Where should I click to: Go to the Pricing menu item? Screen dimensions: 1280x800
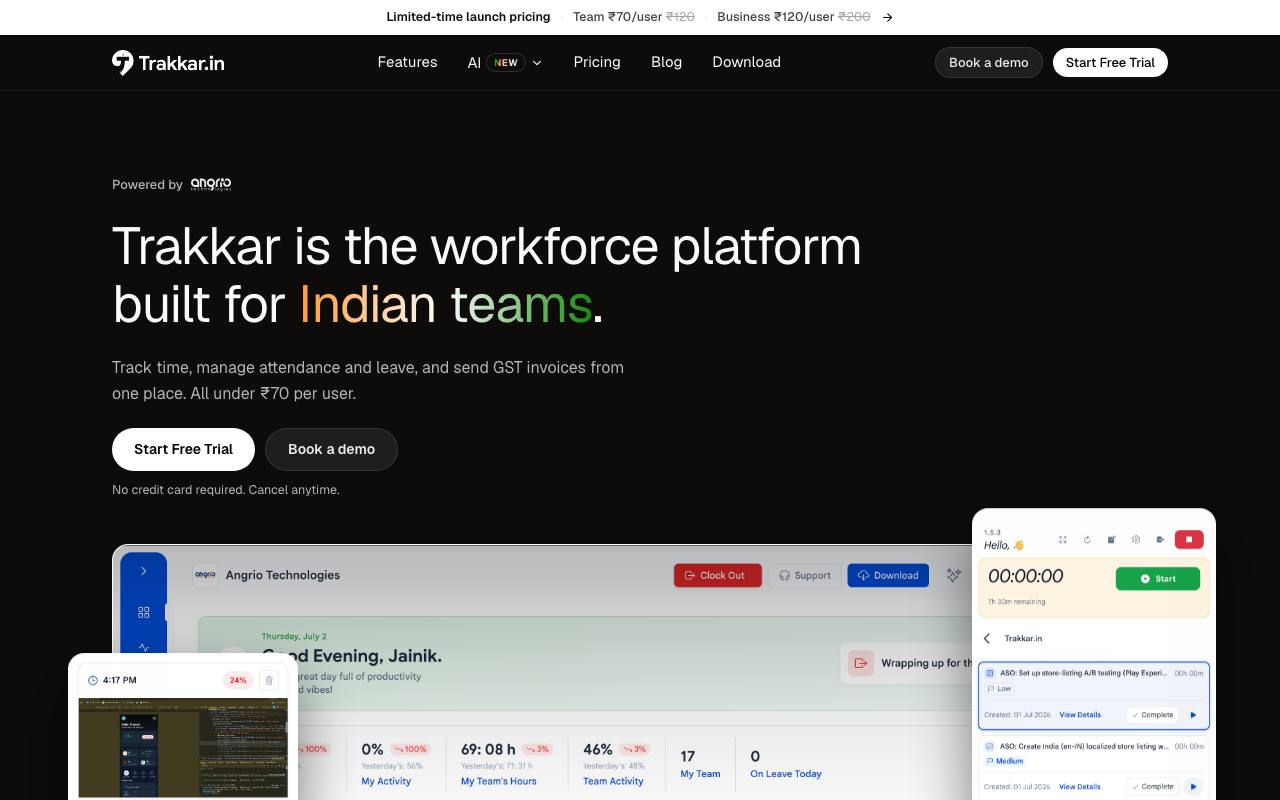tap(597, 62)
